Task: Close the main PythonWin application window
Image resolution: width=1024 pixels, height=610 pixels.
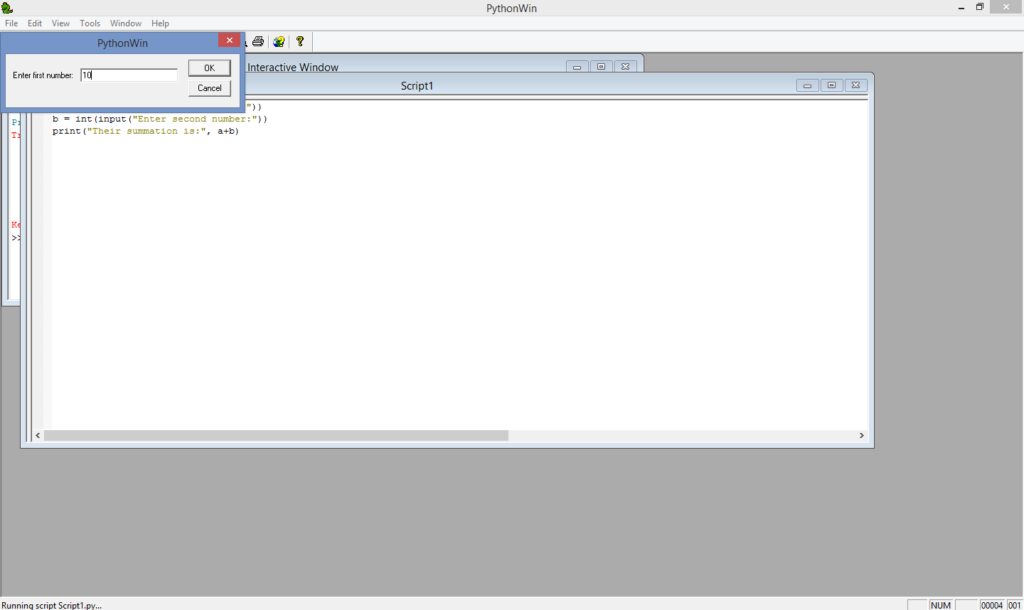Action: click(x=1006, y=7)
